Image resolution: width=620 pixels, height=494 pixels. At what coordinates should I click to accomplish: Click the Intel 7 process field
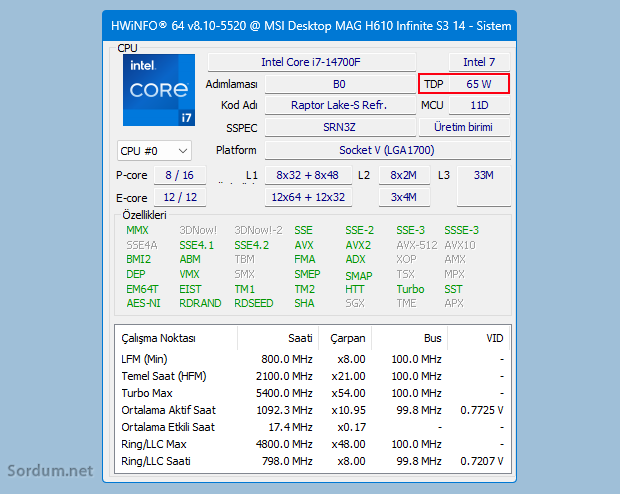479,62
